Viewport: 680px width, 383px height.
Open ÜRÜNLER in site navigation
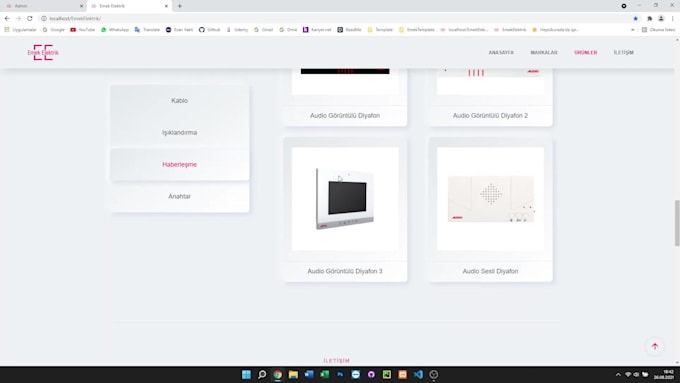pyautogui.click(x=585, y=52)
